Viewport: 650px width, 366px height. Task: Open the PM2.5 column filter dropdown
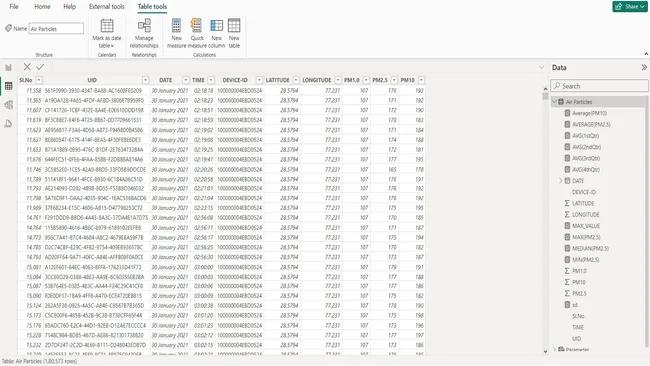(x=394, y=80)
